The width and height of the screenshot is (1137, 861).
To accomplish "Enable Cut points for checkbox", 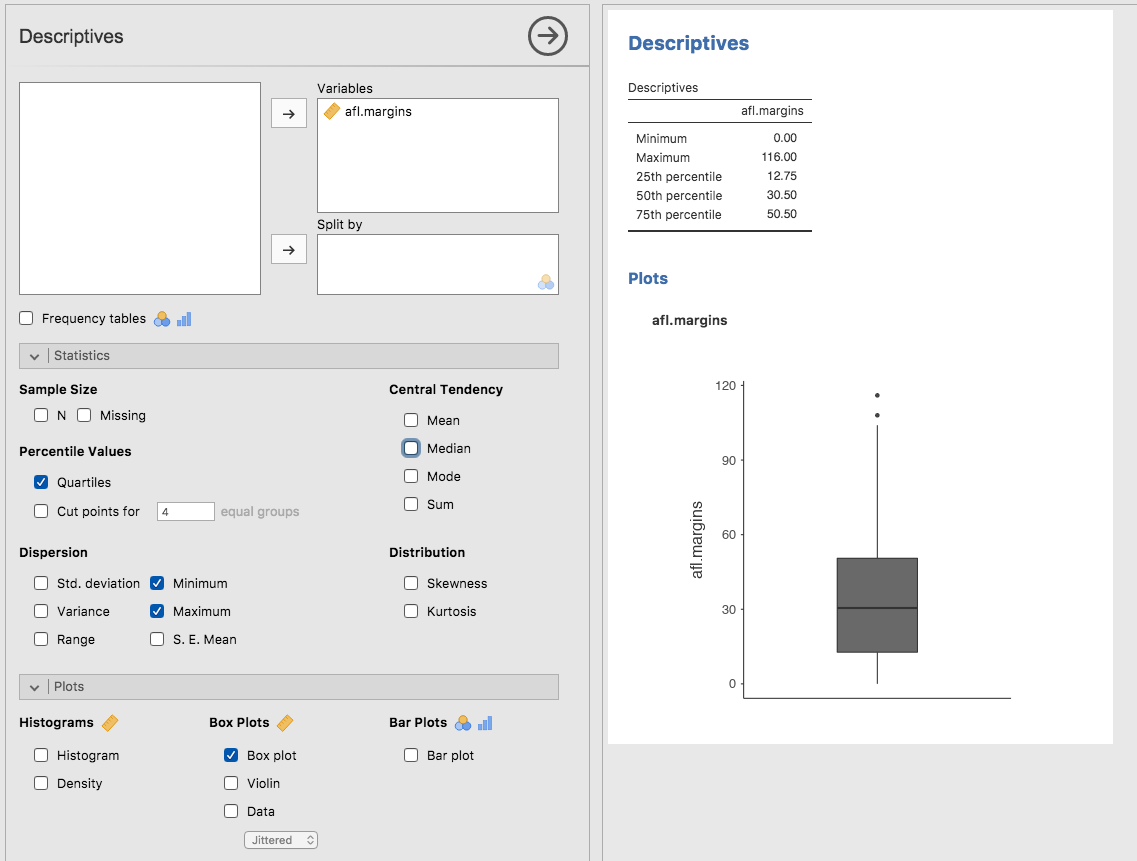I will [x=41, y=511].
